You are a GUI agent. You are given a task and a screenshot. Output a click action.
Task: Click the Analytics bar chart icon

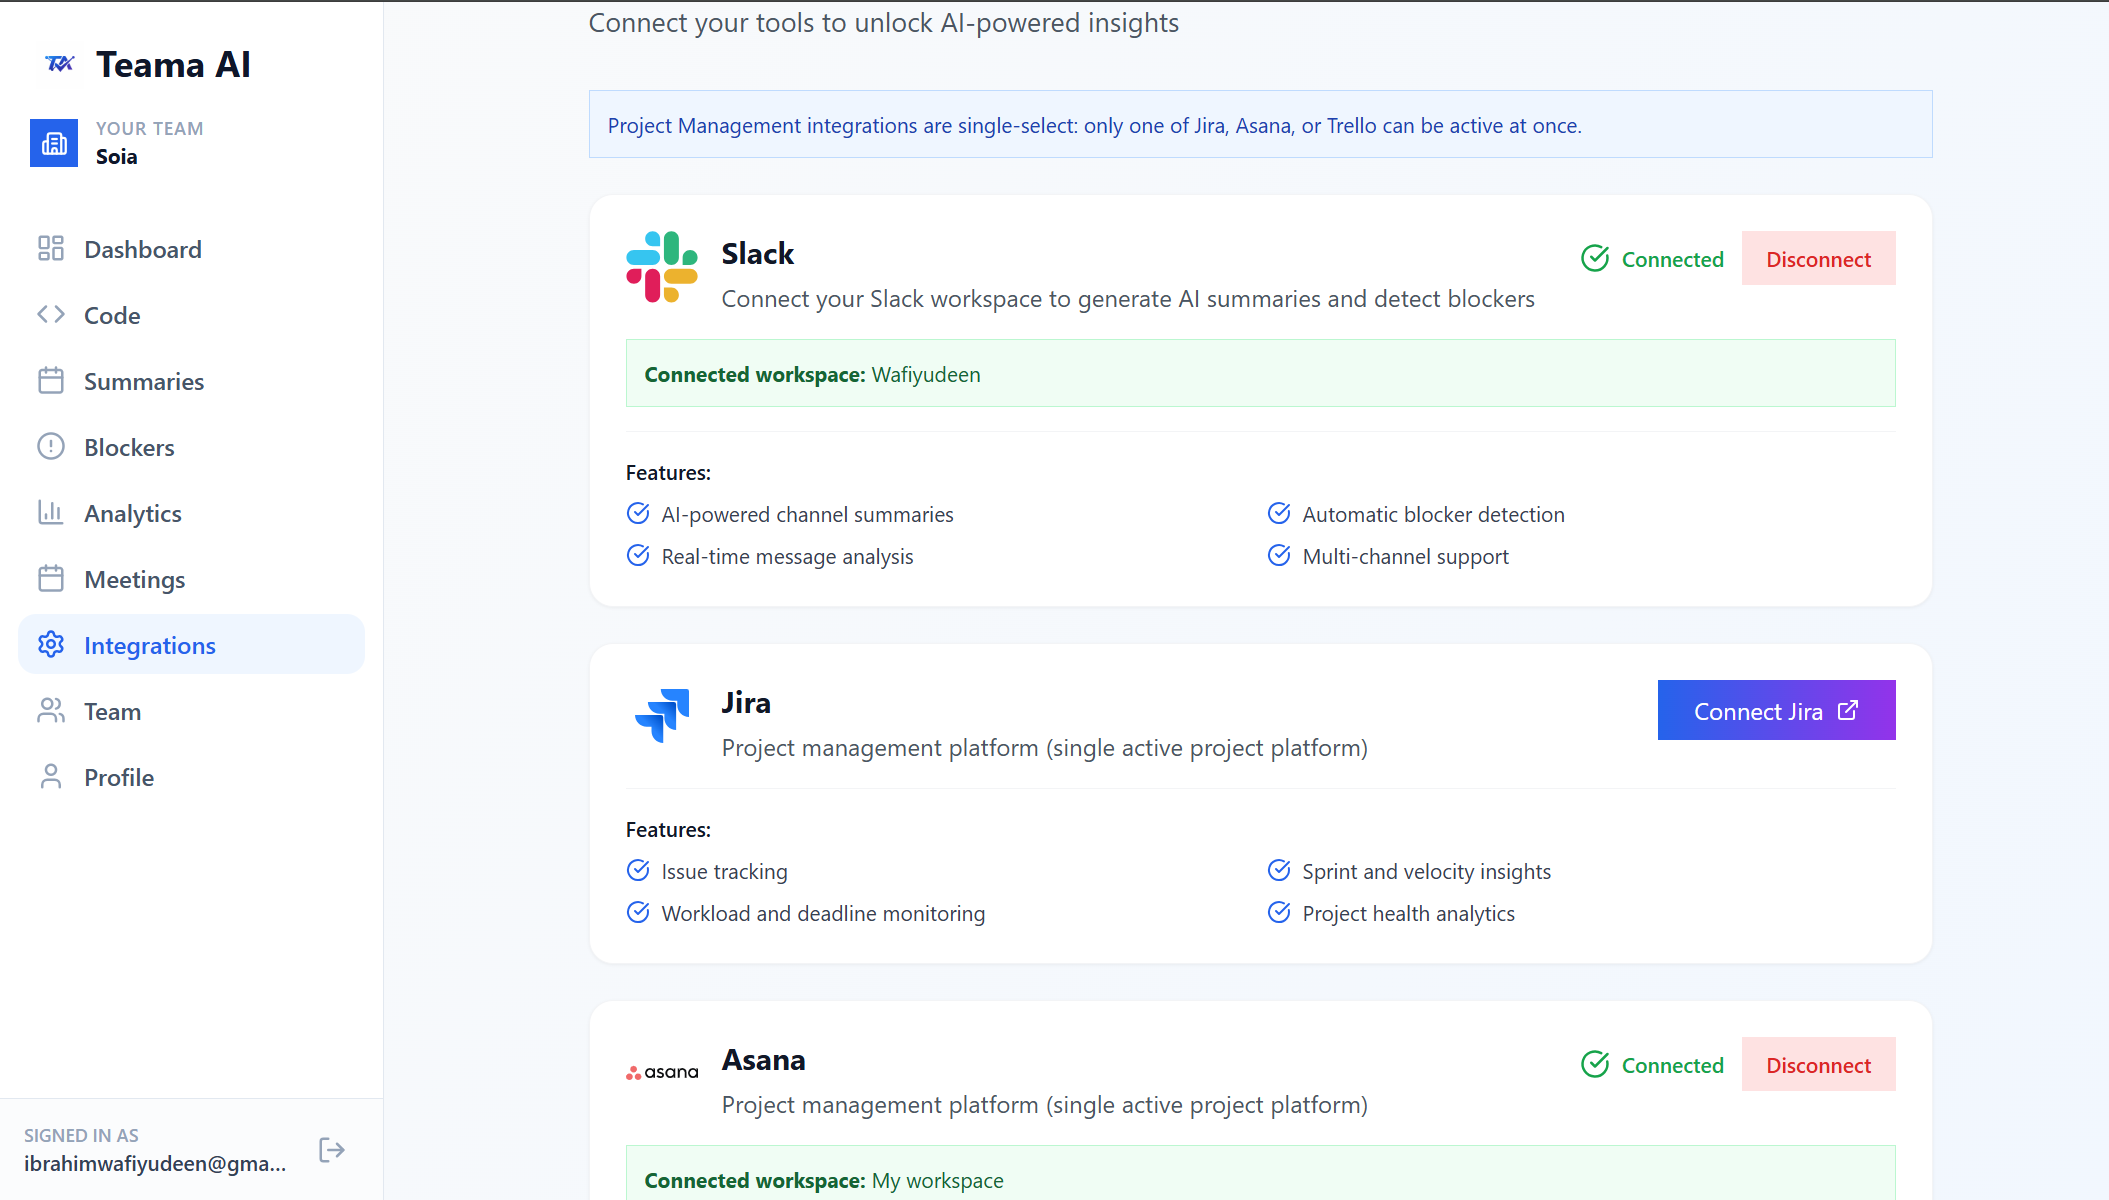pos(51,513)
